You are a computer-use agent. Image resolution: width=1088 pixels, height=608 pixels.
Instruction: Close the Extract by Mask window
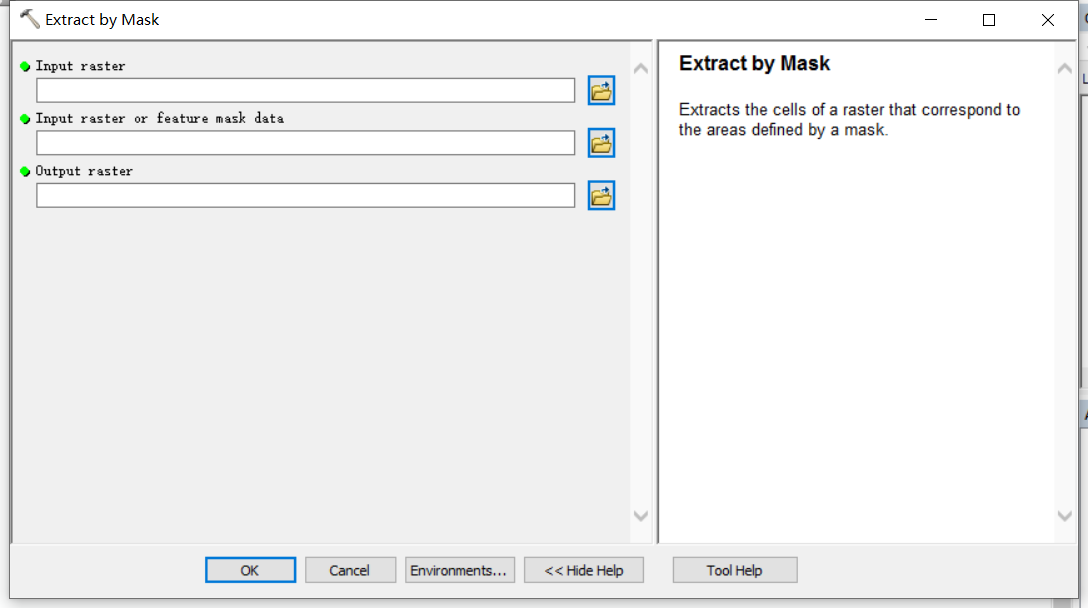point(1048,19)
